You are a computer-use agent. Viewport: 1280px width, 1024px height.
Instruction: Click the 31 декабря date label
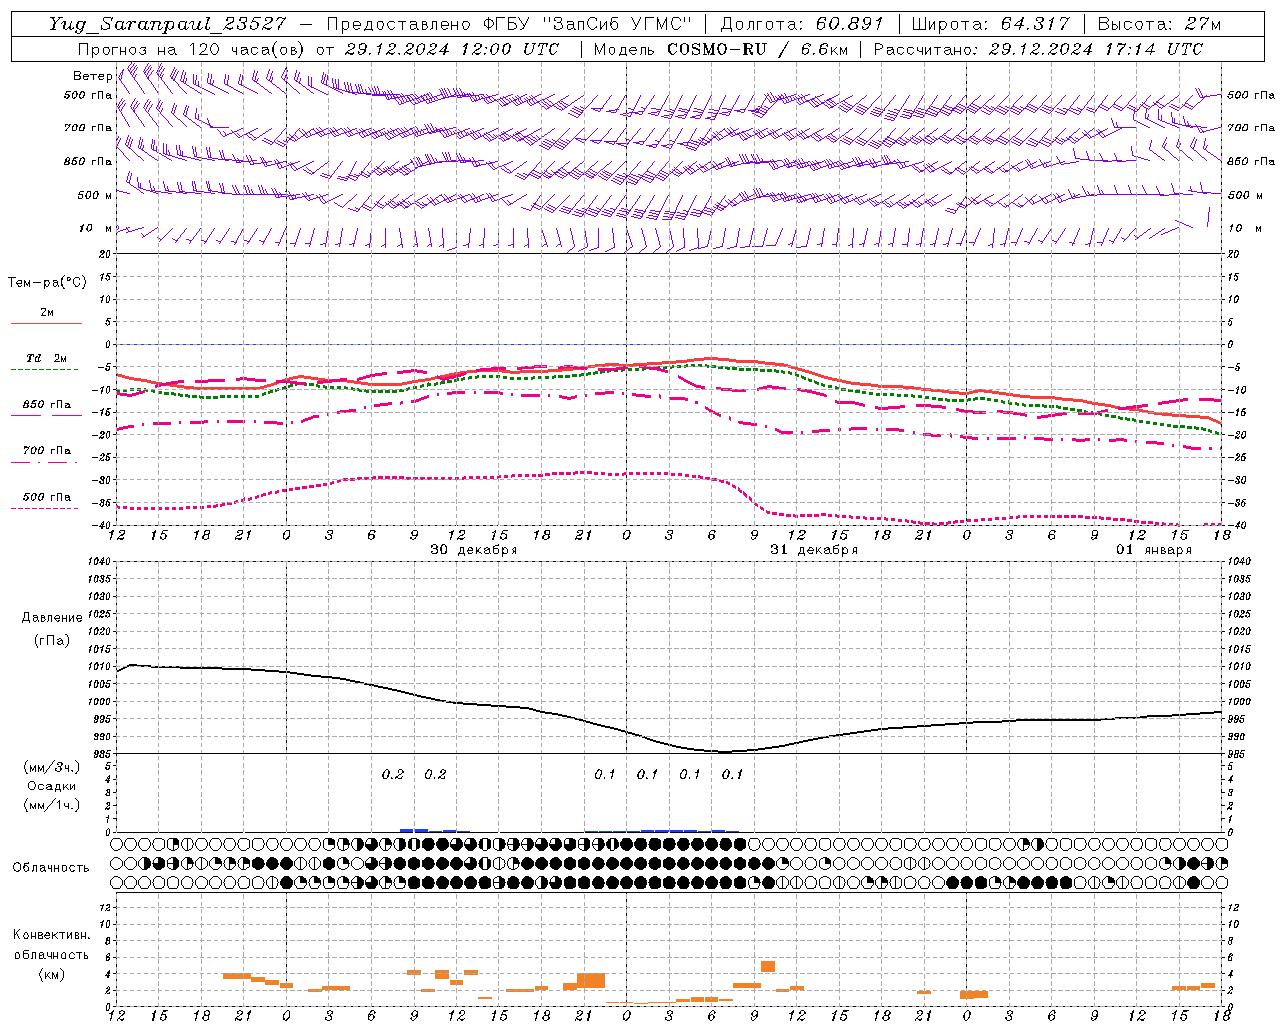813,550
